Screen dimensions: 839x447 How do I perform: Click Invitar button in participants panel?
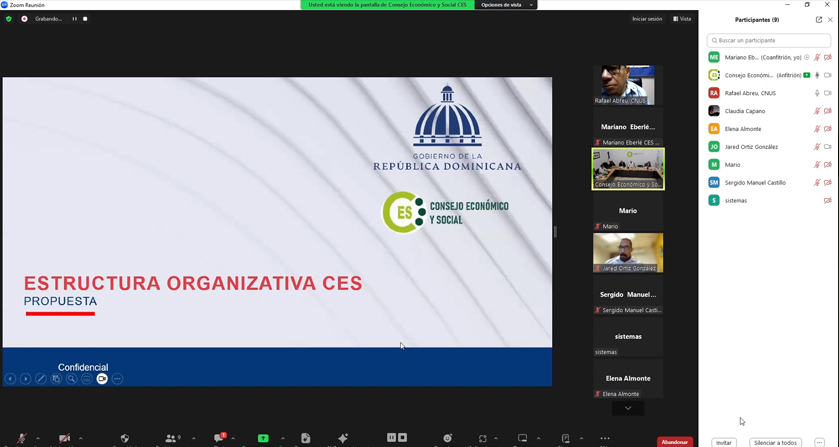click(723, 443)
